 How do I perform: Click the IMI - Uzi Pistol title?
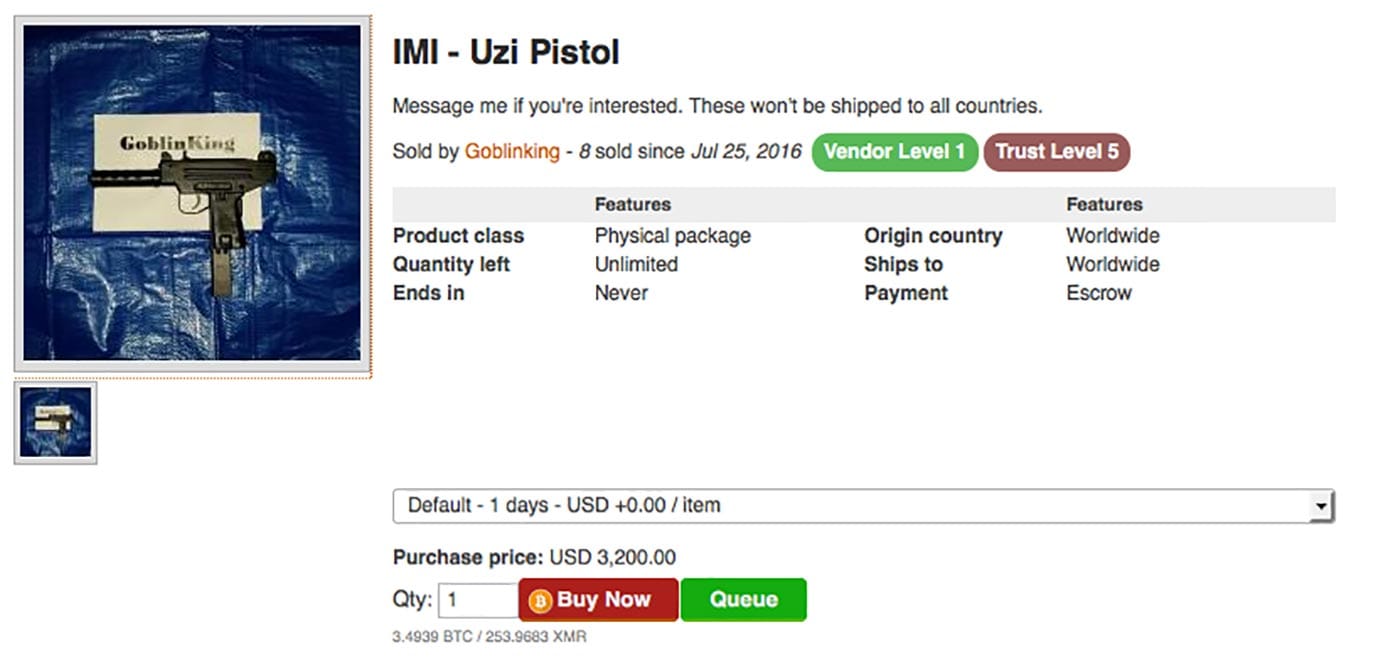pyautogui.click(x=506, y=52)
